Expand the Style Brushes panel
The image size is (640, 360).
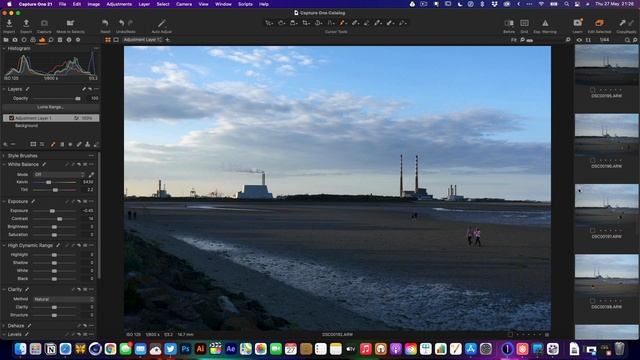tap(4, 156)
